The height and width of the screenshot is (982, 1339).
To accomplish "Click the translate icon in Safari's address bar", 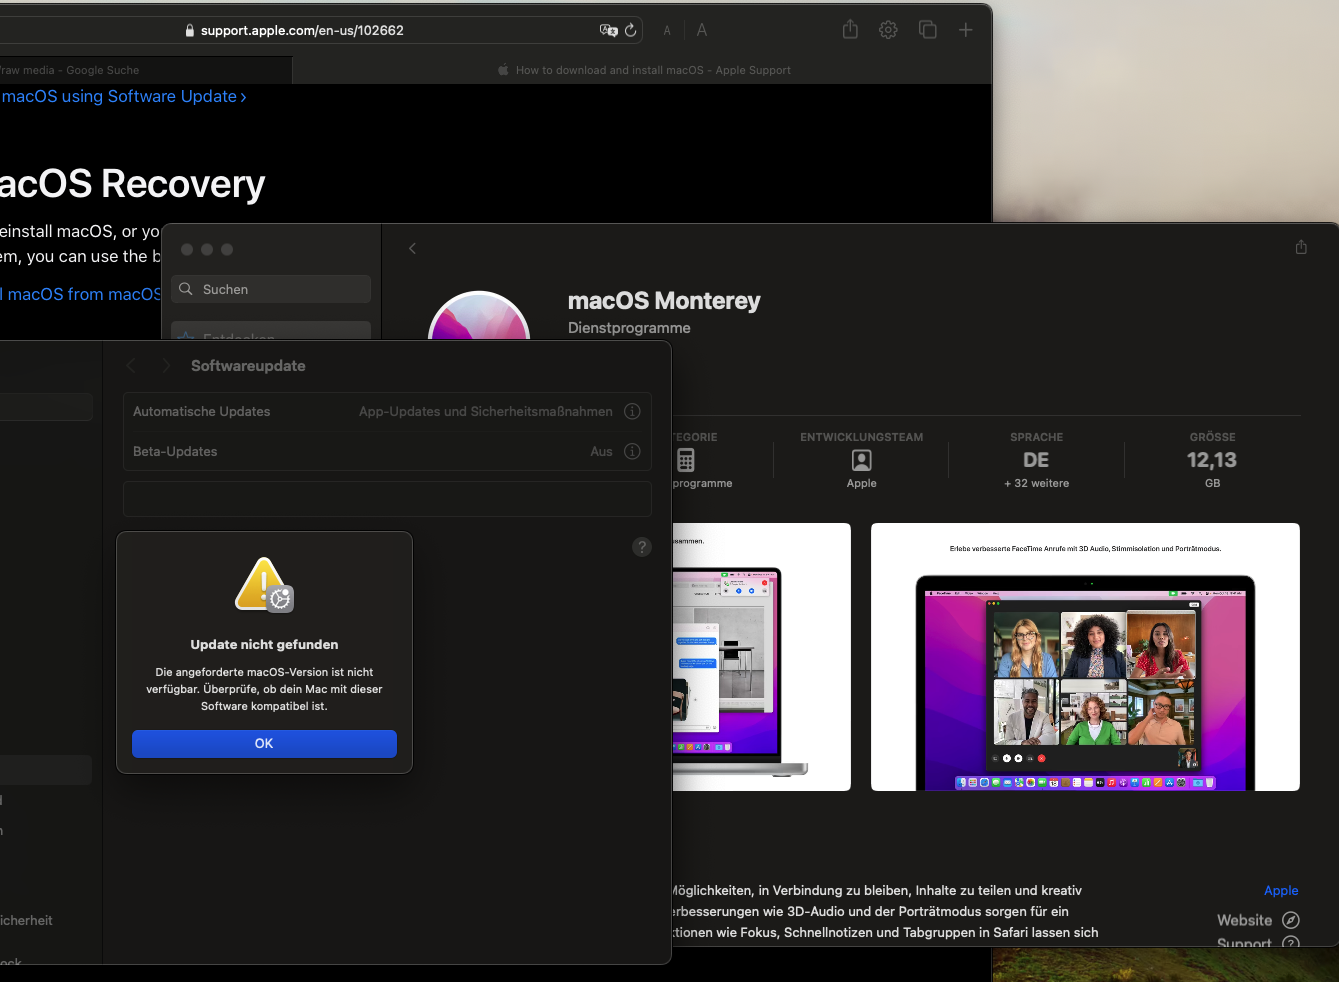I will click(608, 30).
